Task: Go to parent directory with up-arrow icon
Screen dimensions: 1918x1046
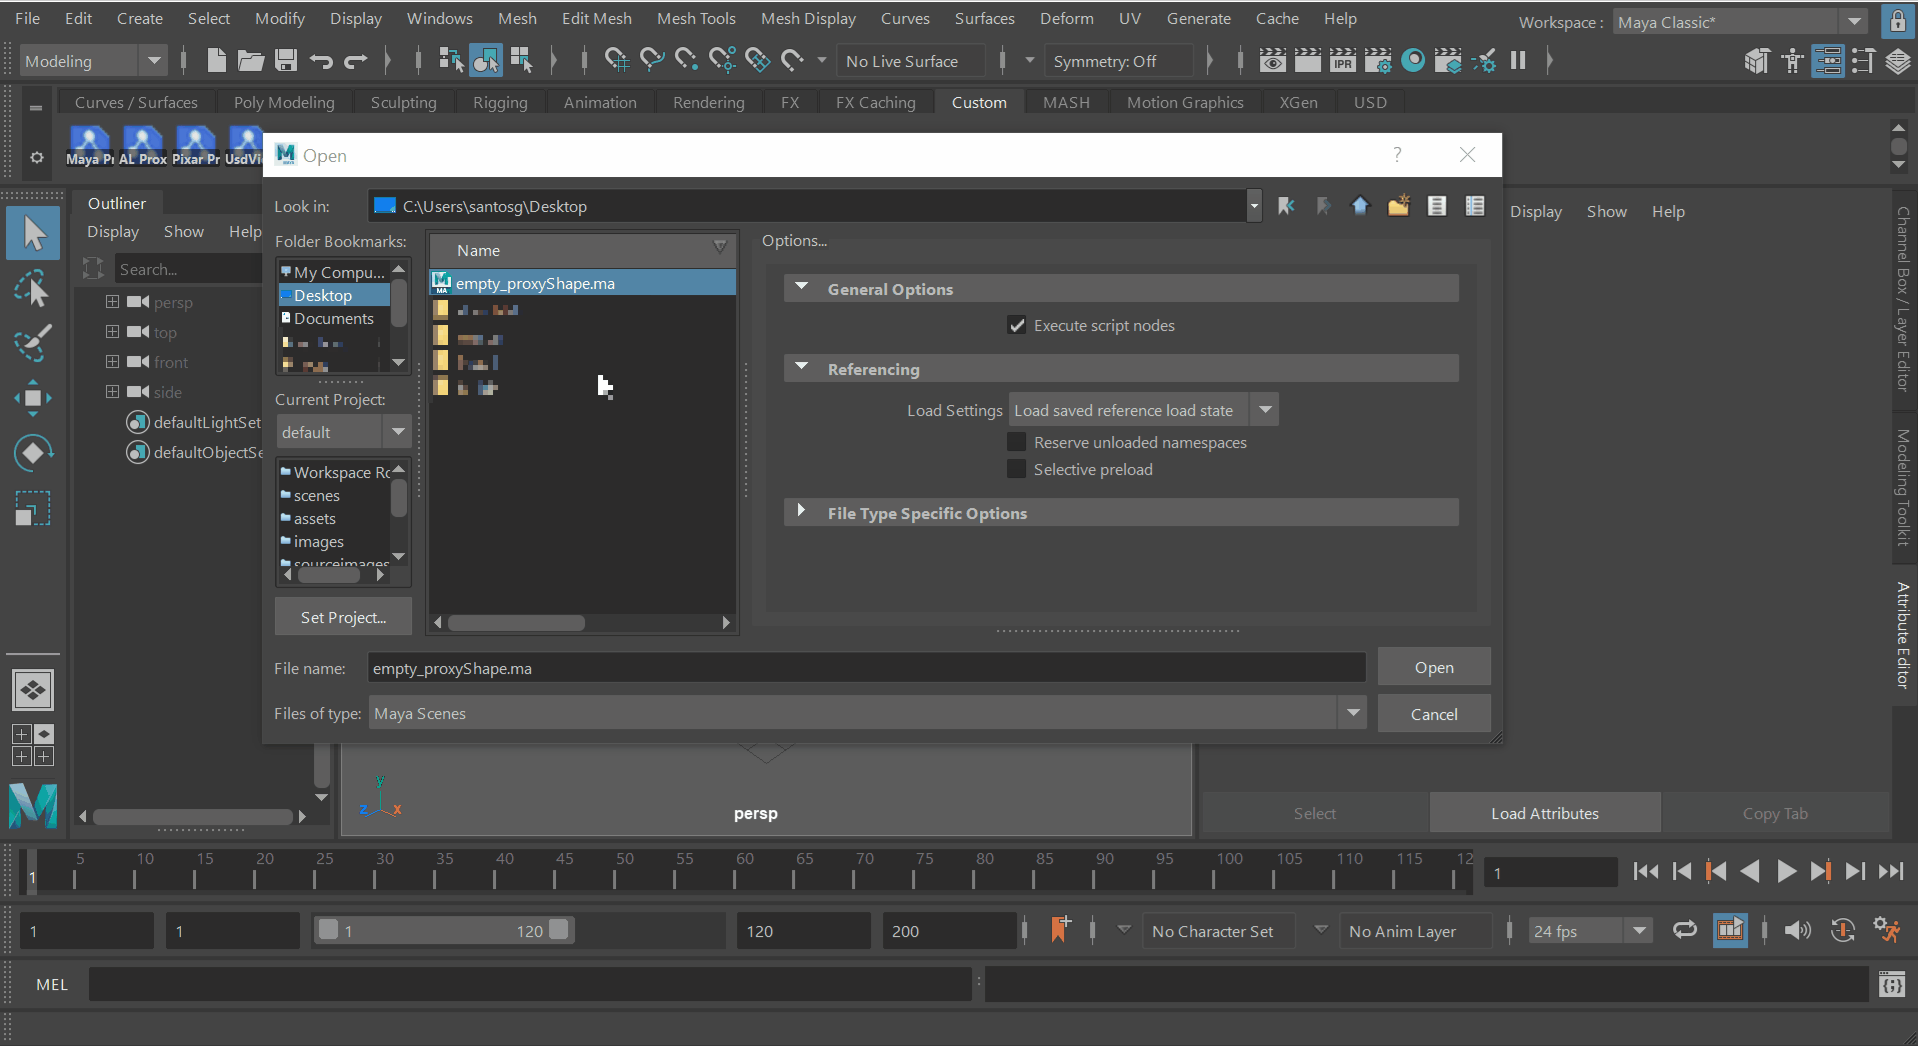Action: coord(1360,206)
